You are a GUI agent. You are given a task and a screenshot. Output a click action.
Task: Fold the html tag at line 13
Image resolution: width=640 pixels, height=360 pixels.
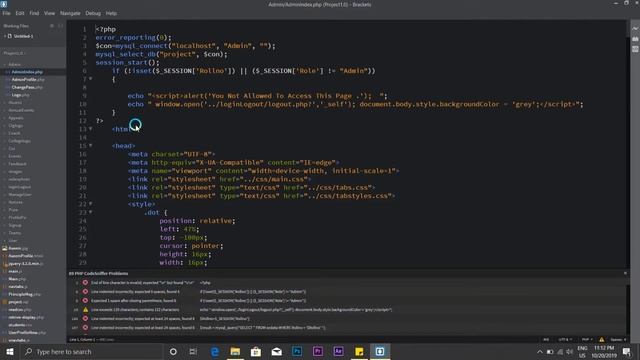91,129
